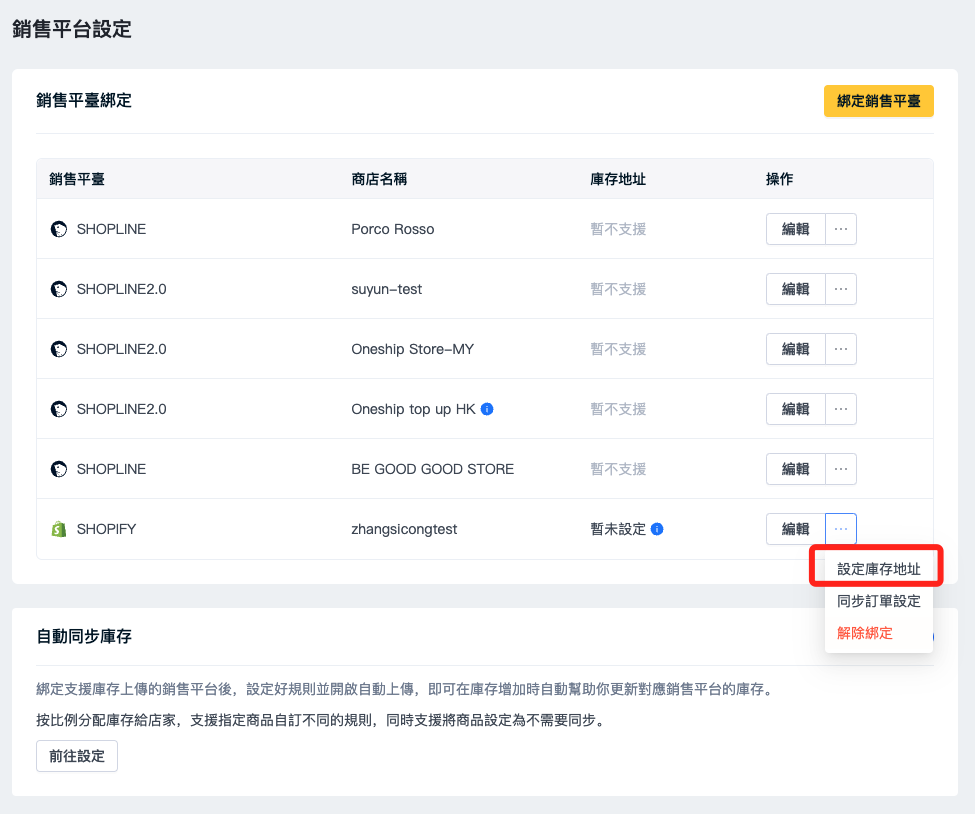This screenshot has width=975, height=814.
Task: Click the Shopify bag logo icon
Action: pyautogui.click(x=58, y=529)
